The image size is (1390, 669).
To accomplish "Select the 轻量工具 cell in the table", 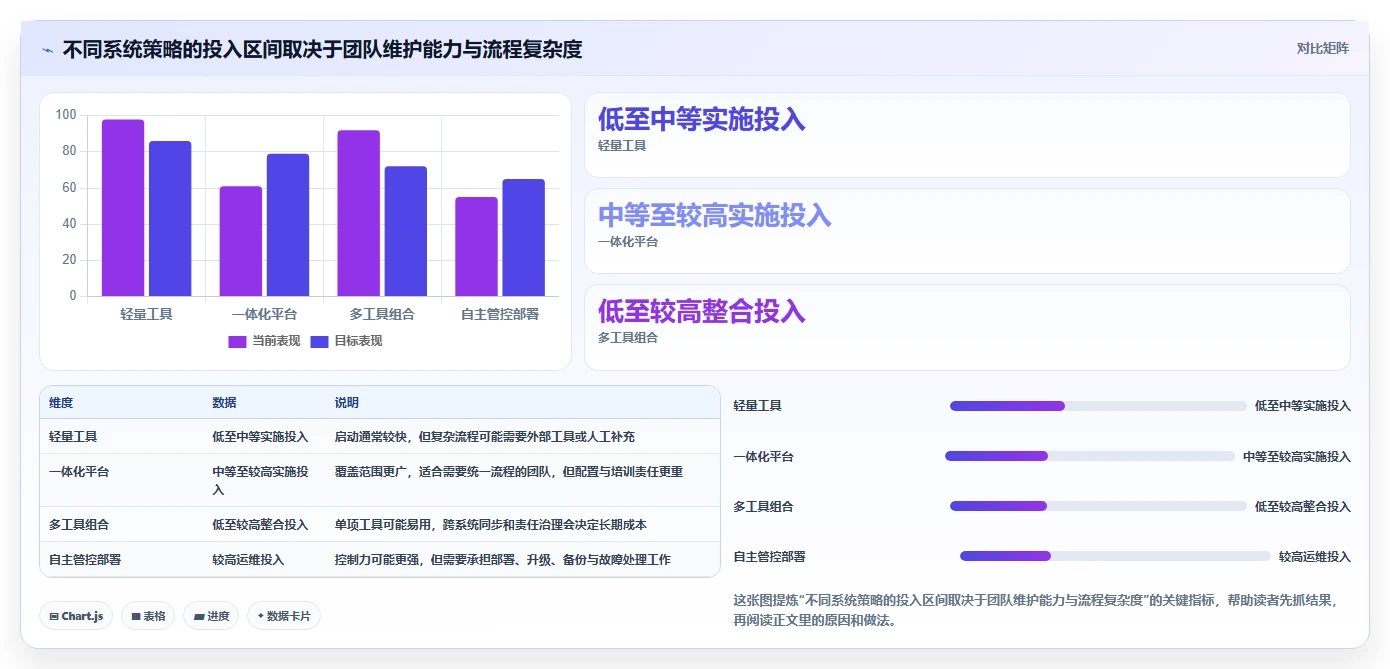I will (x=73, y=437).
